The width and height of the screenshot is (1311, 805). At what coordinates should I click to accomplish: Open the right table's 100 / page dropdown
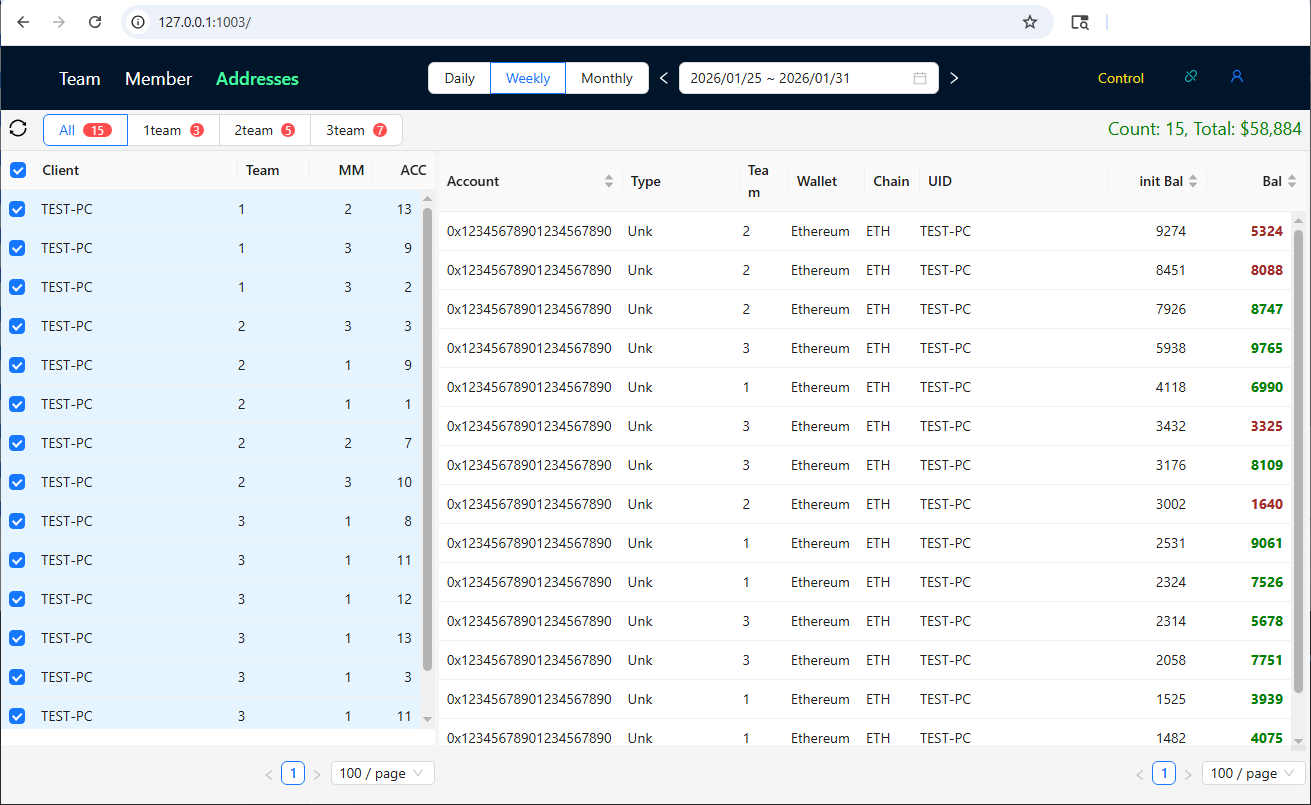[x=1252, y=773]
